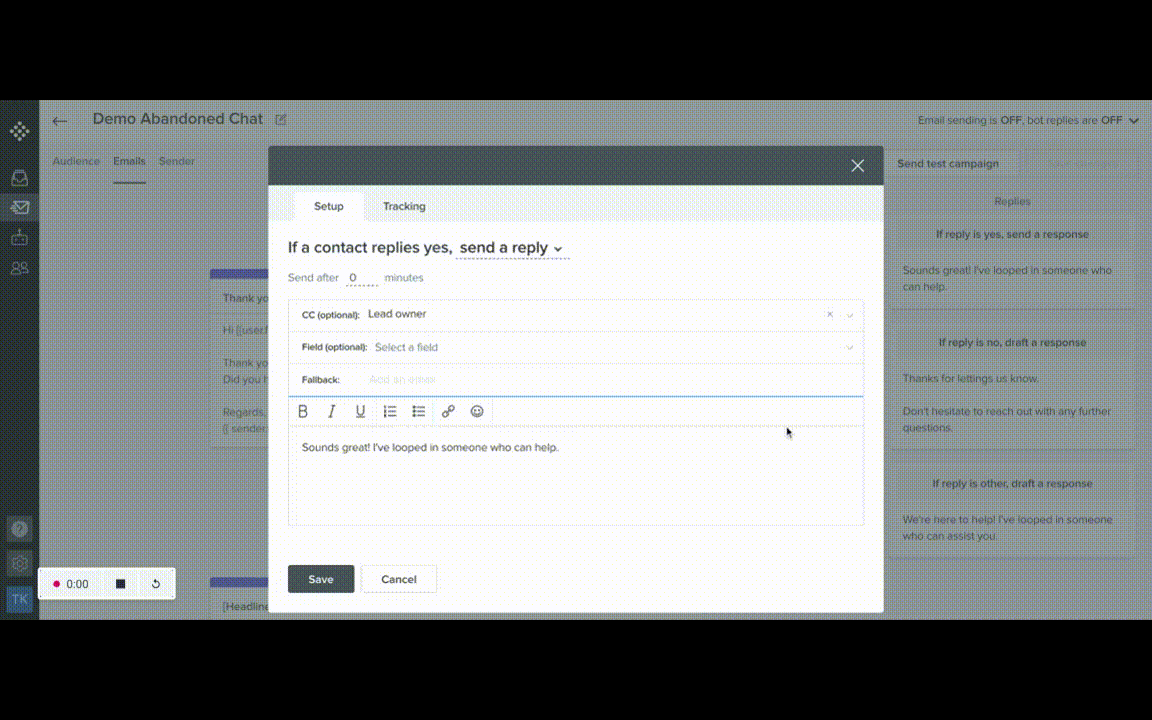The height and width of the screenshot is (720, 1152).
Task: Stop the screen recording
Action: (x=120, y=584)
